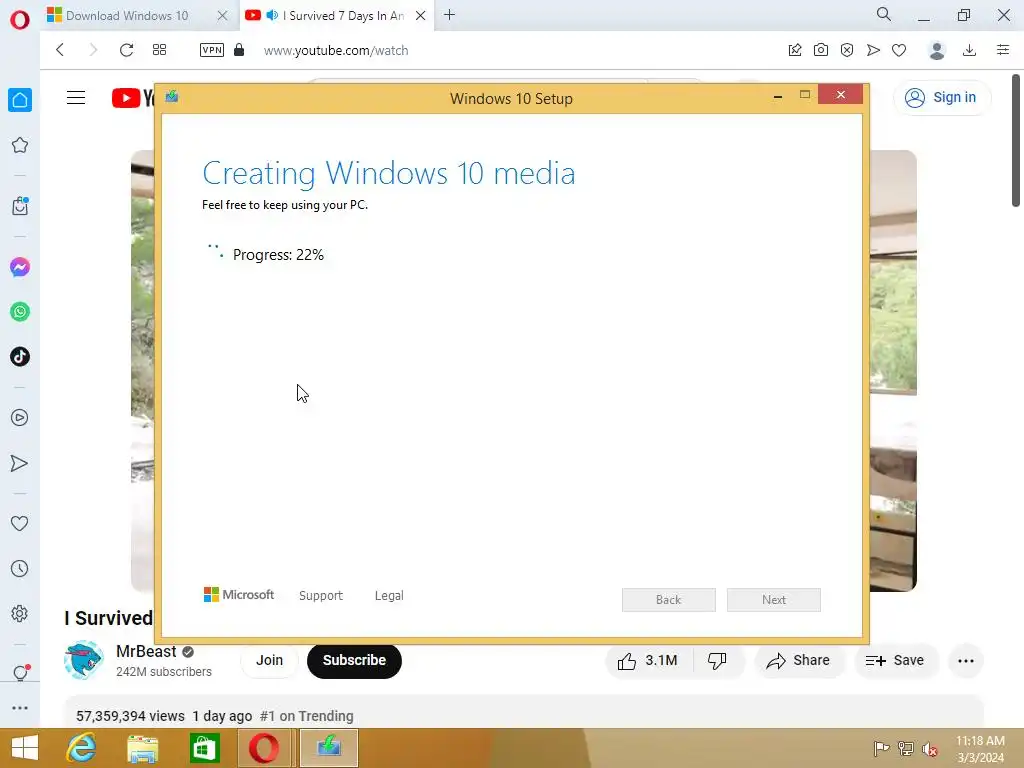Image resolution: width=1024 pixels, height=768 pixels.
Task: Minimize the Windows 10 Setup window
Action: [x=778, y=96]
